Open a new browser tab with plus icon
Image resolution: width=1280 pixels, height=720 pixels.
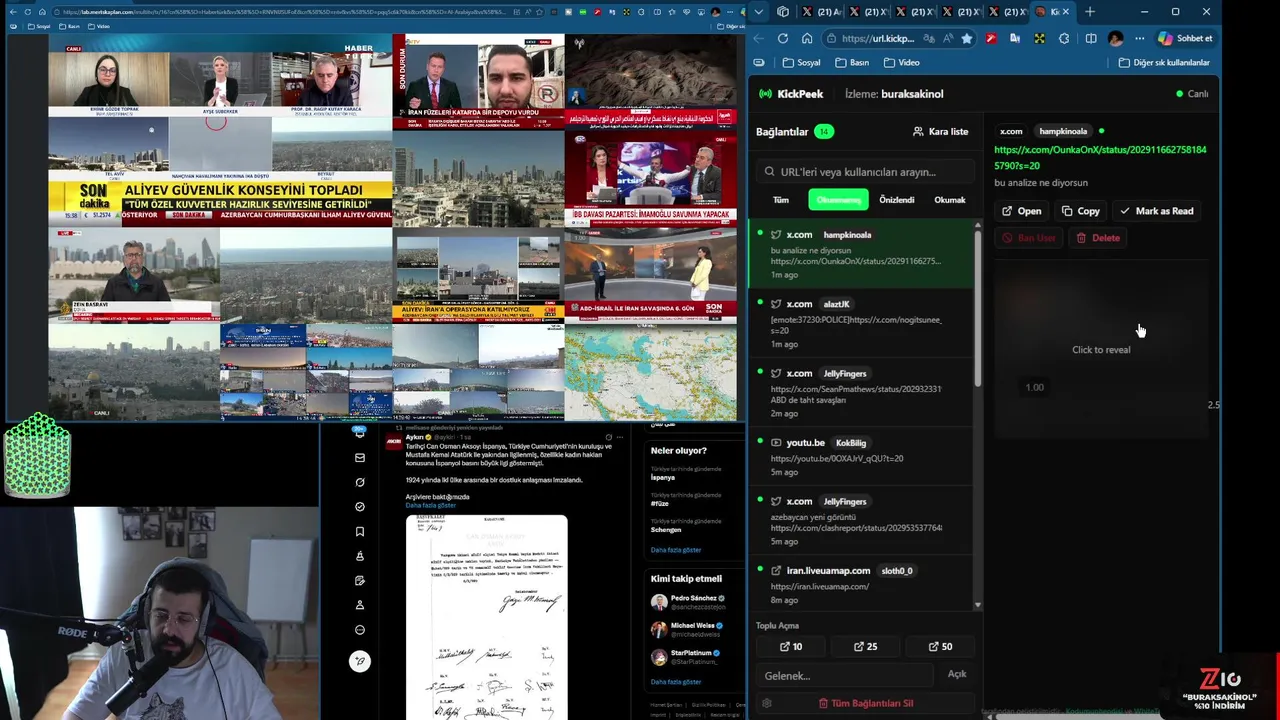click(x=1090, y=12)
